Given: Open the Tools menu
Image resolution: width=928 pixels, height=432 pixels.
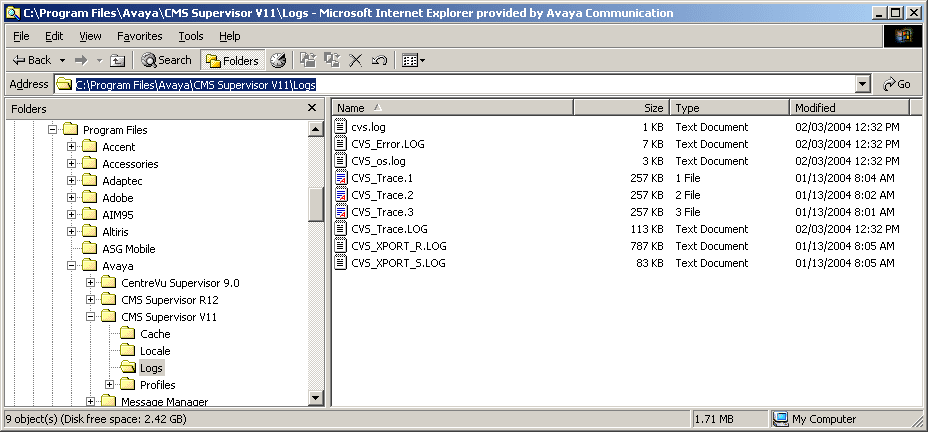Looking at the screenshot, I should (x=191, y=36).
